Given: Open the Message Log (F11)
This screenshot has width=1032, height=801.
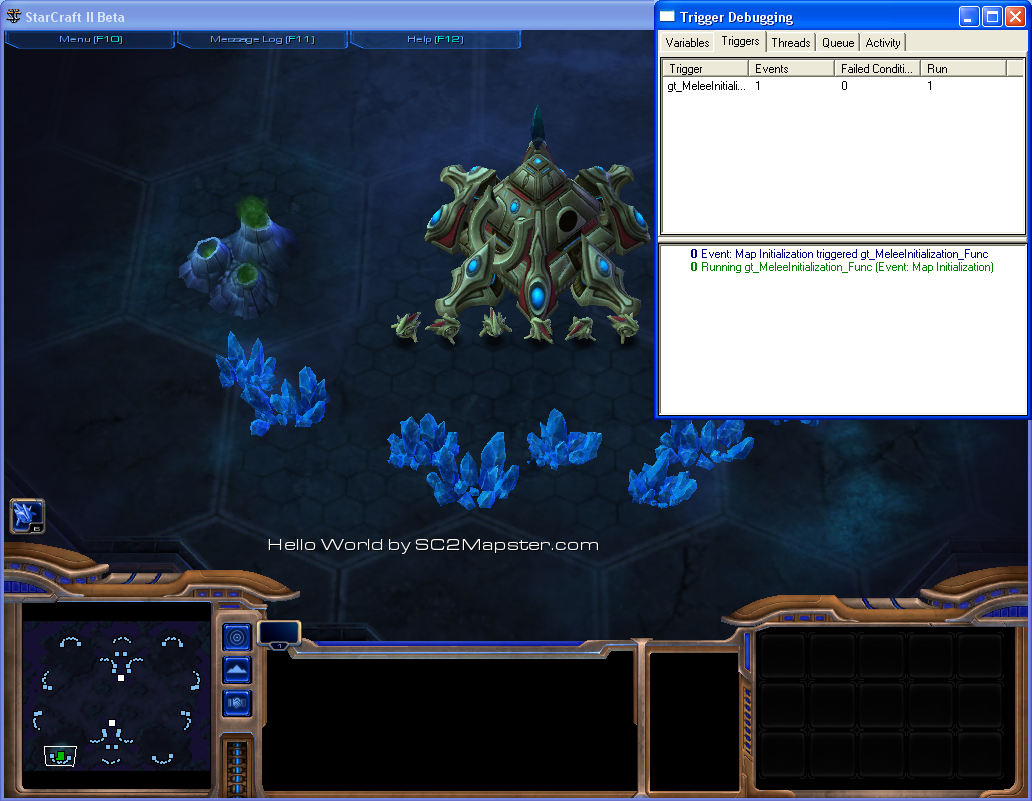Looking at the screenshot, I should tap(262, 39).
